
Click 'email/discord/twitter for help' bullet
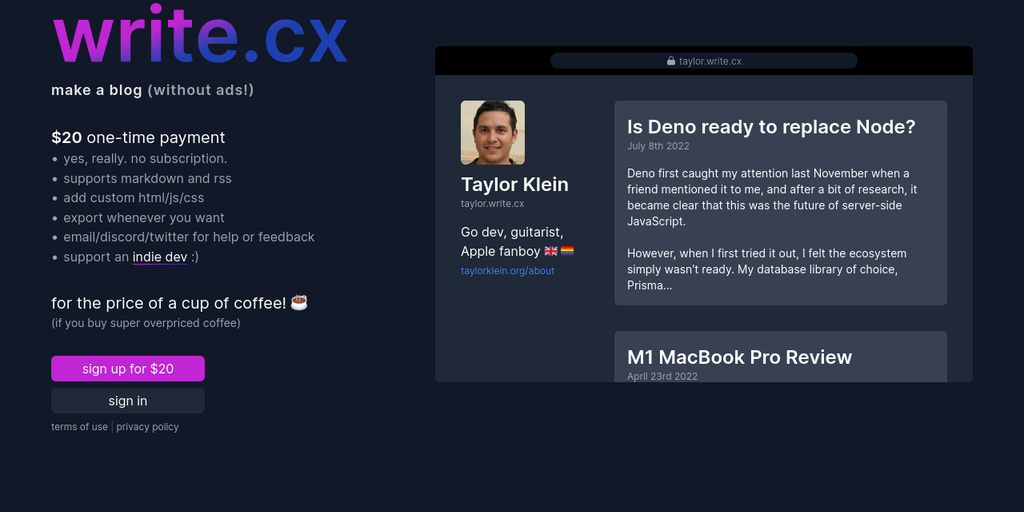[189, 237]
